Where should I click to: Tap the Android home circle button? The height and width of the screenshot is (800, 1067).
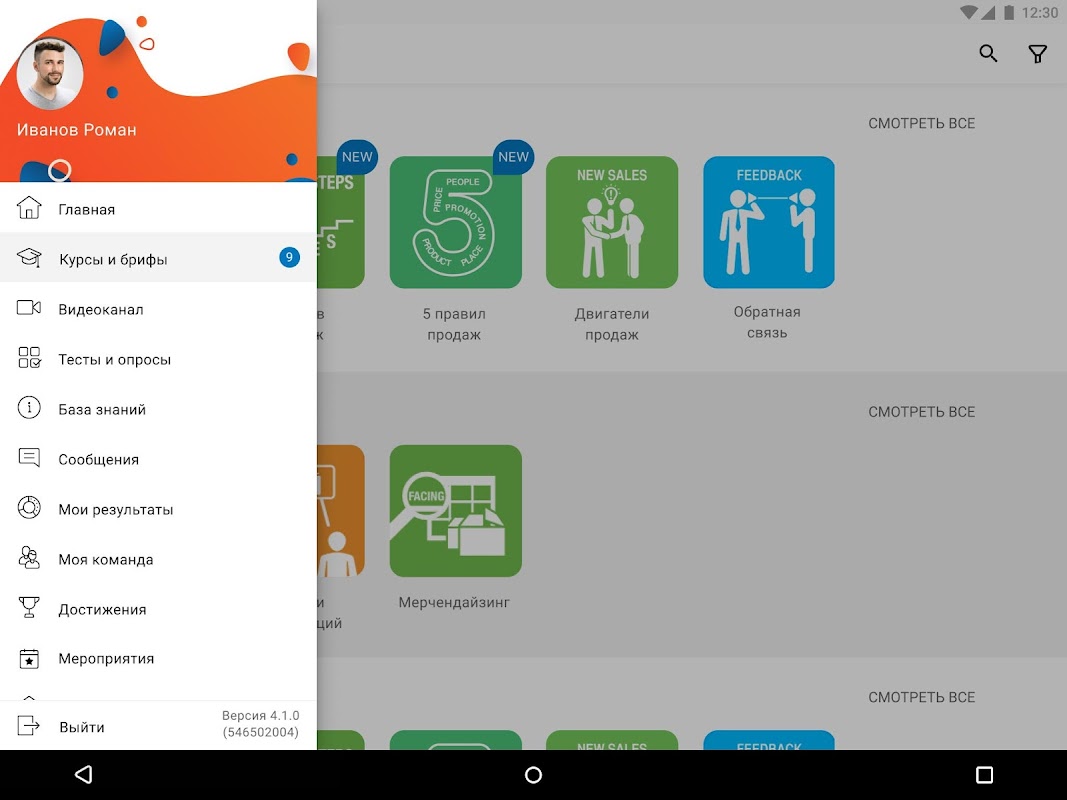(534, 775)
